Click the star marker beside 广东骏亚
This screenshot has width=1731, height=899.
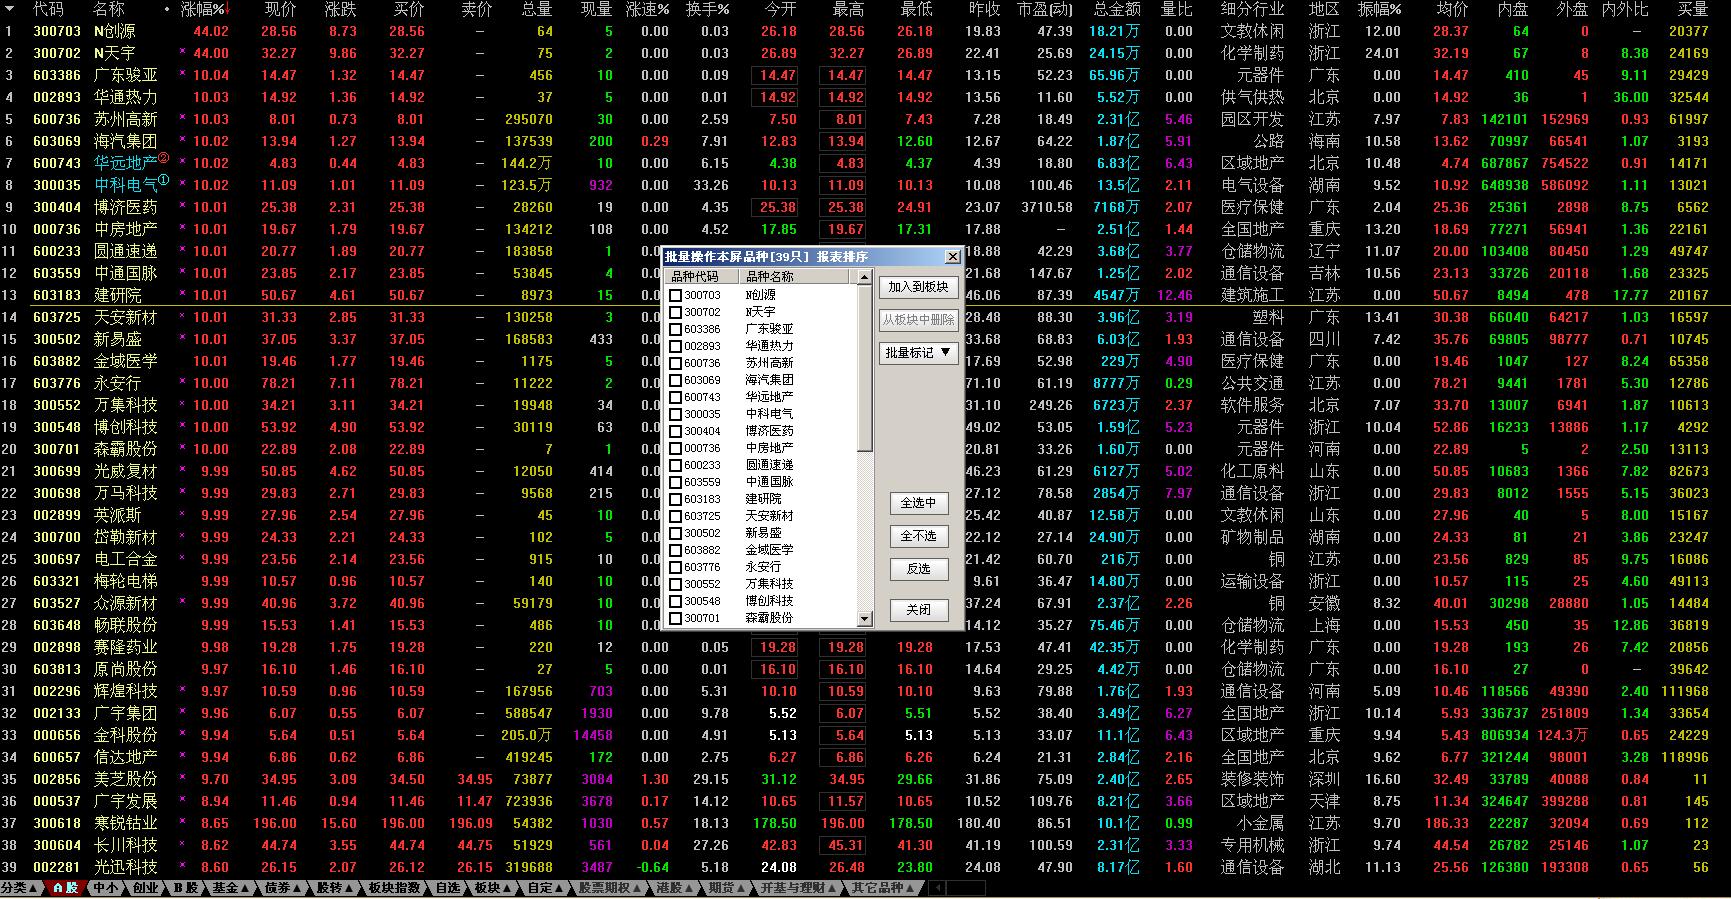point(182,75)
